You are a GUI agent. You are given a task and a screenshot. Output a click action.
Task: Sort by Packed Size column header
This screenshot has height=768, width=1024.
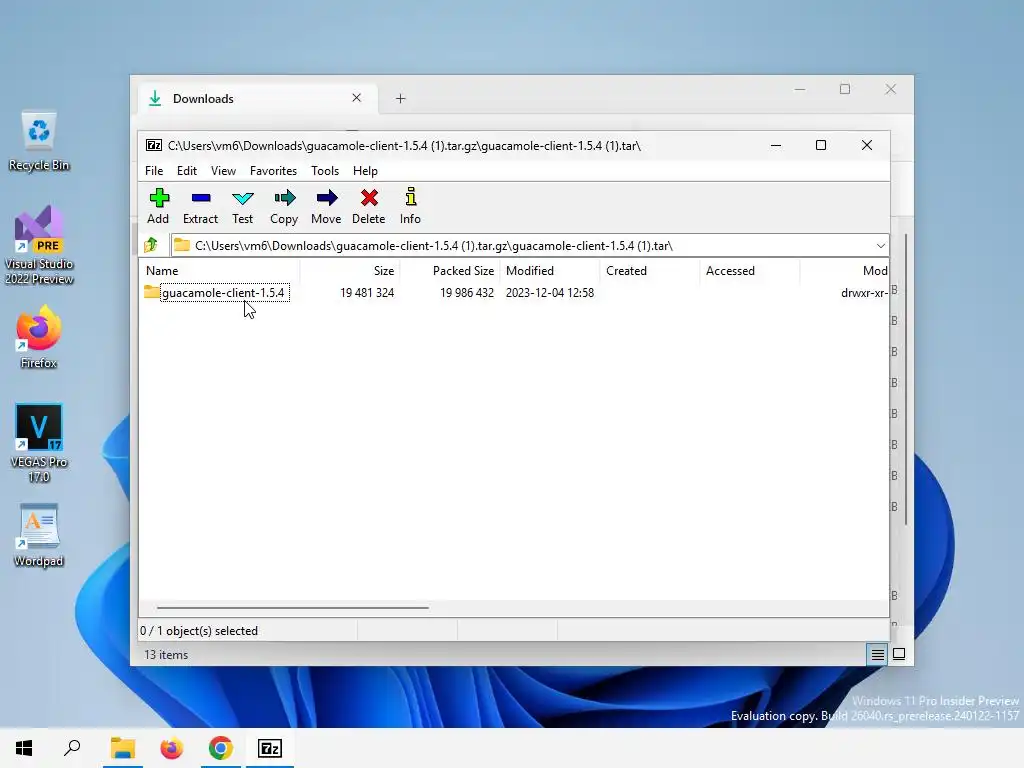point(449,270)
